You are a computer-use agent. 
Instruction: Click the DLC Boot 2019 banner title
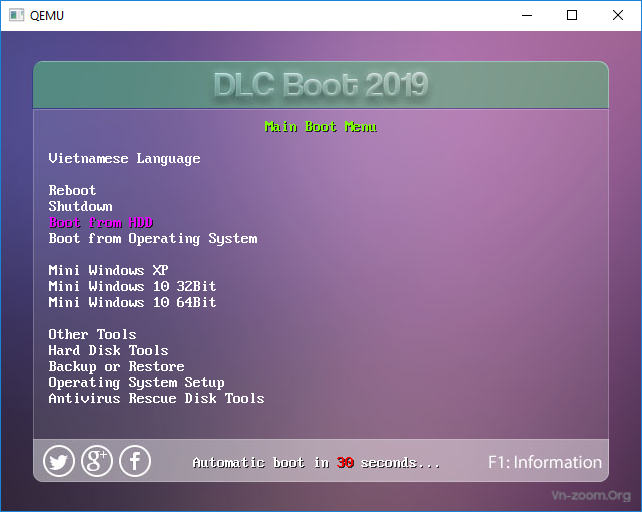(321, 85)
